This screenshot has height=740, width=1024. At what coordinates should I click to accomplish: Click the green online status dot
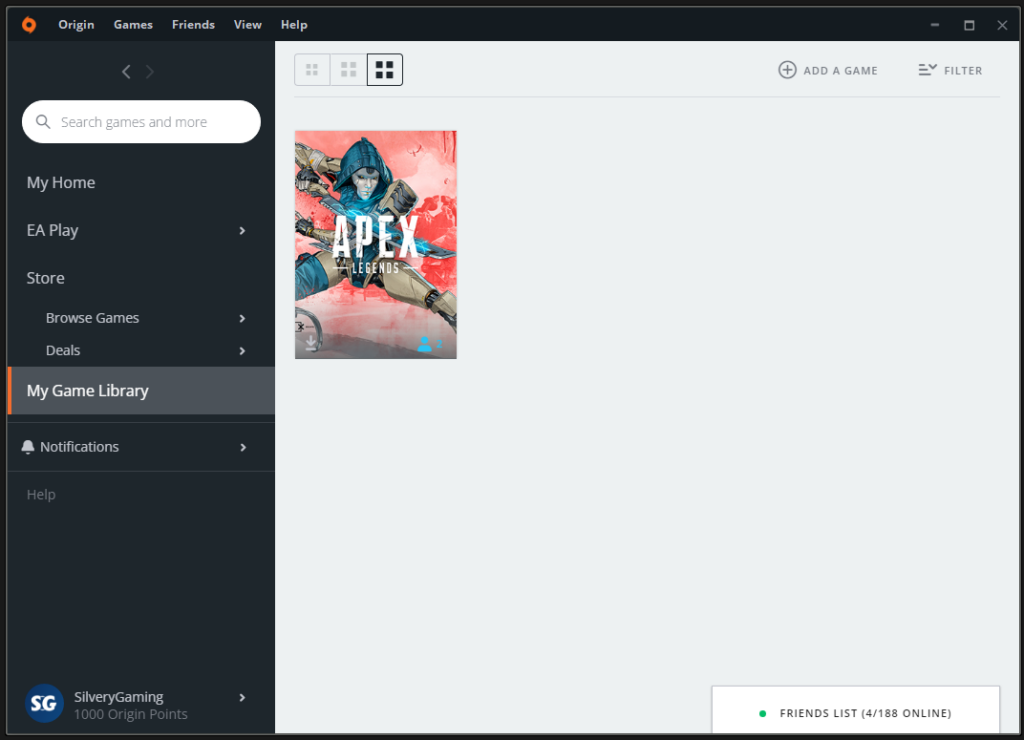762,713
